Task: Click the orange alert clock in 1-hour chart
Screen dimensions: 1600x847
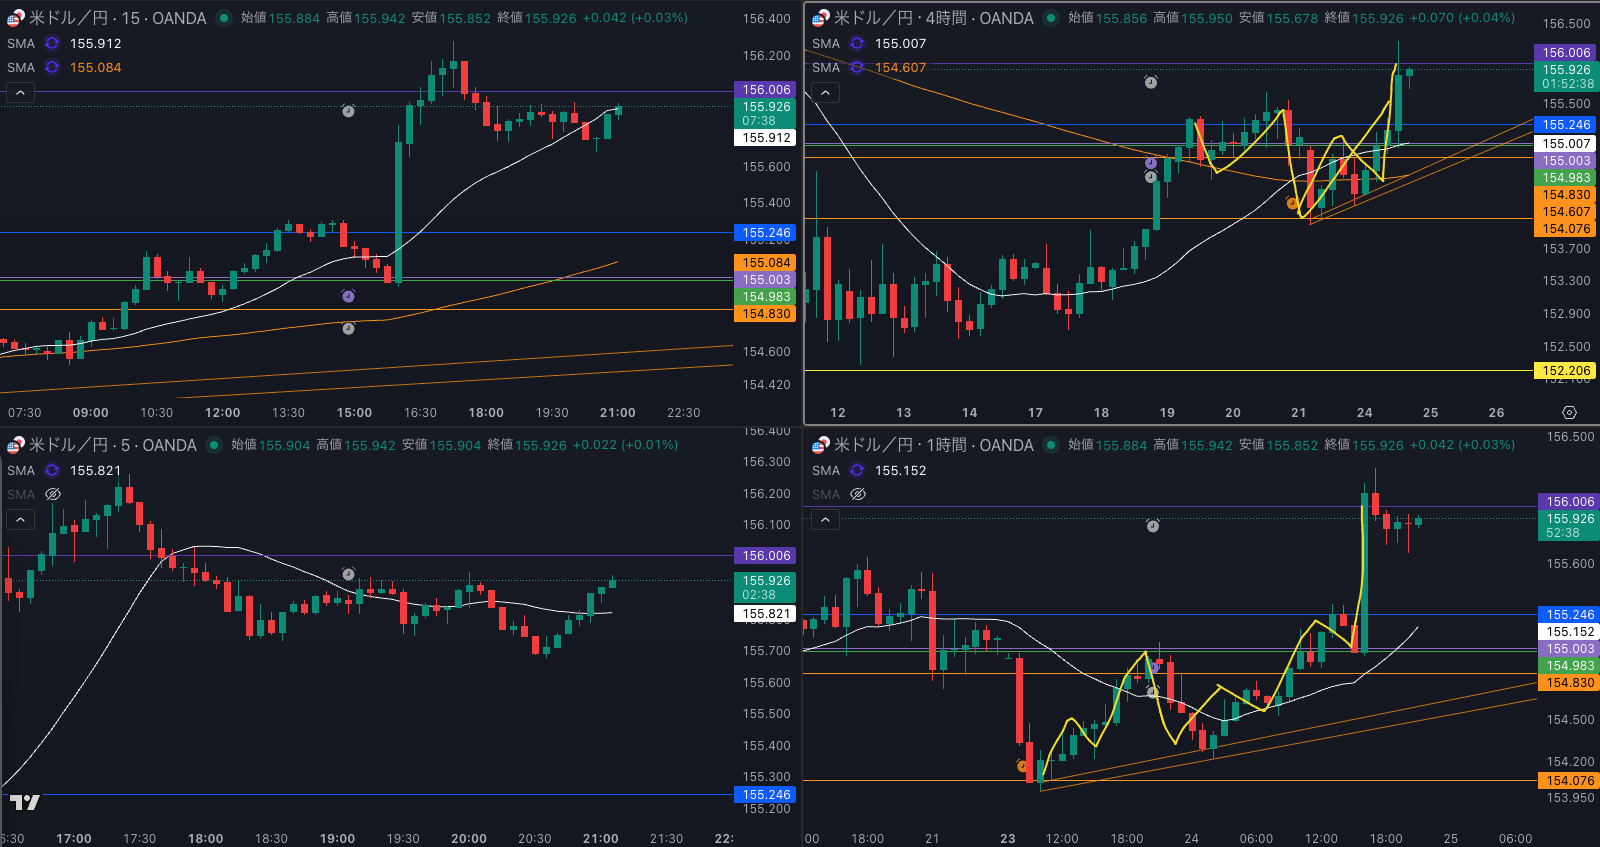Action: point(1022,766)
